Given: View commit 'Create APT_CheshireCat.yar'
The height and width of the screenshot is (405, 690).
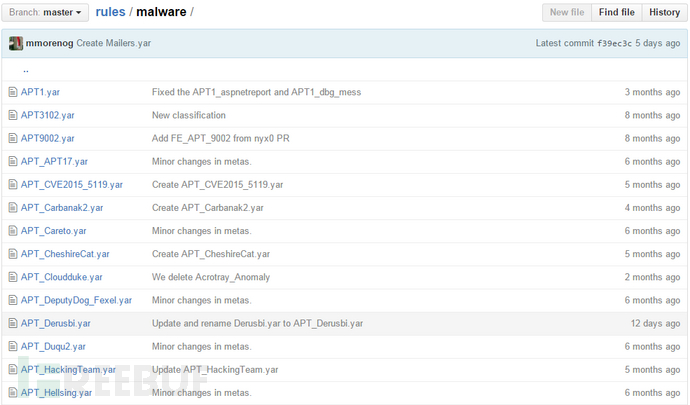Looking at the screenshot, I should 211,254.
